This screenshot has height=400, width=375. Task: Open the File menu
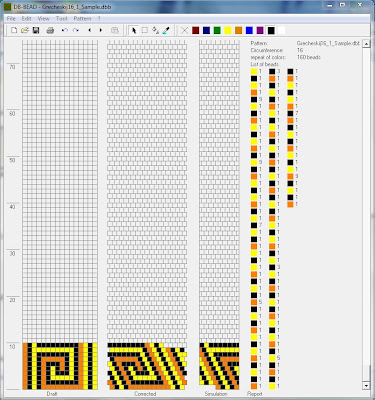(x=11, y=19)
